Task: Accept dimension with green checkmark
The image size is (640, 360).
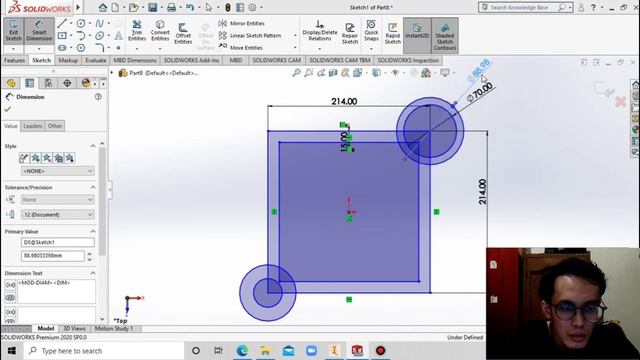Action: (7, 109)
